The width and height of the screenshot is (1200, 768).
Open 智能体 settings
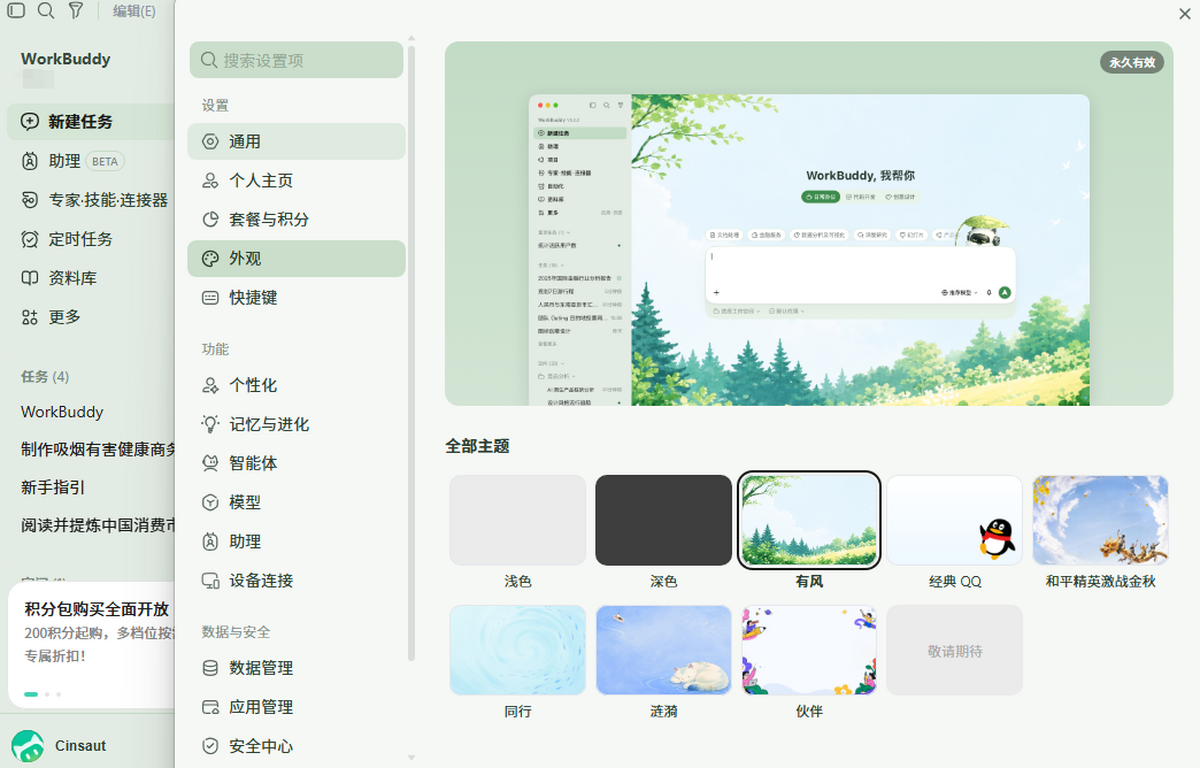click(x=297, y=464)
